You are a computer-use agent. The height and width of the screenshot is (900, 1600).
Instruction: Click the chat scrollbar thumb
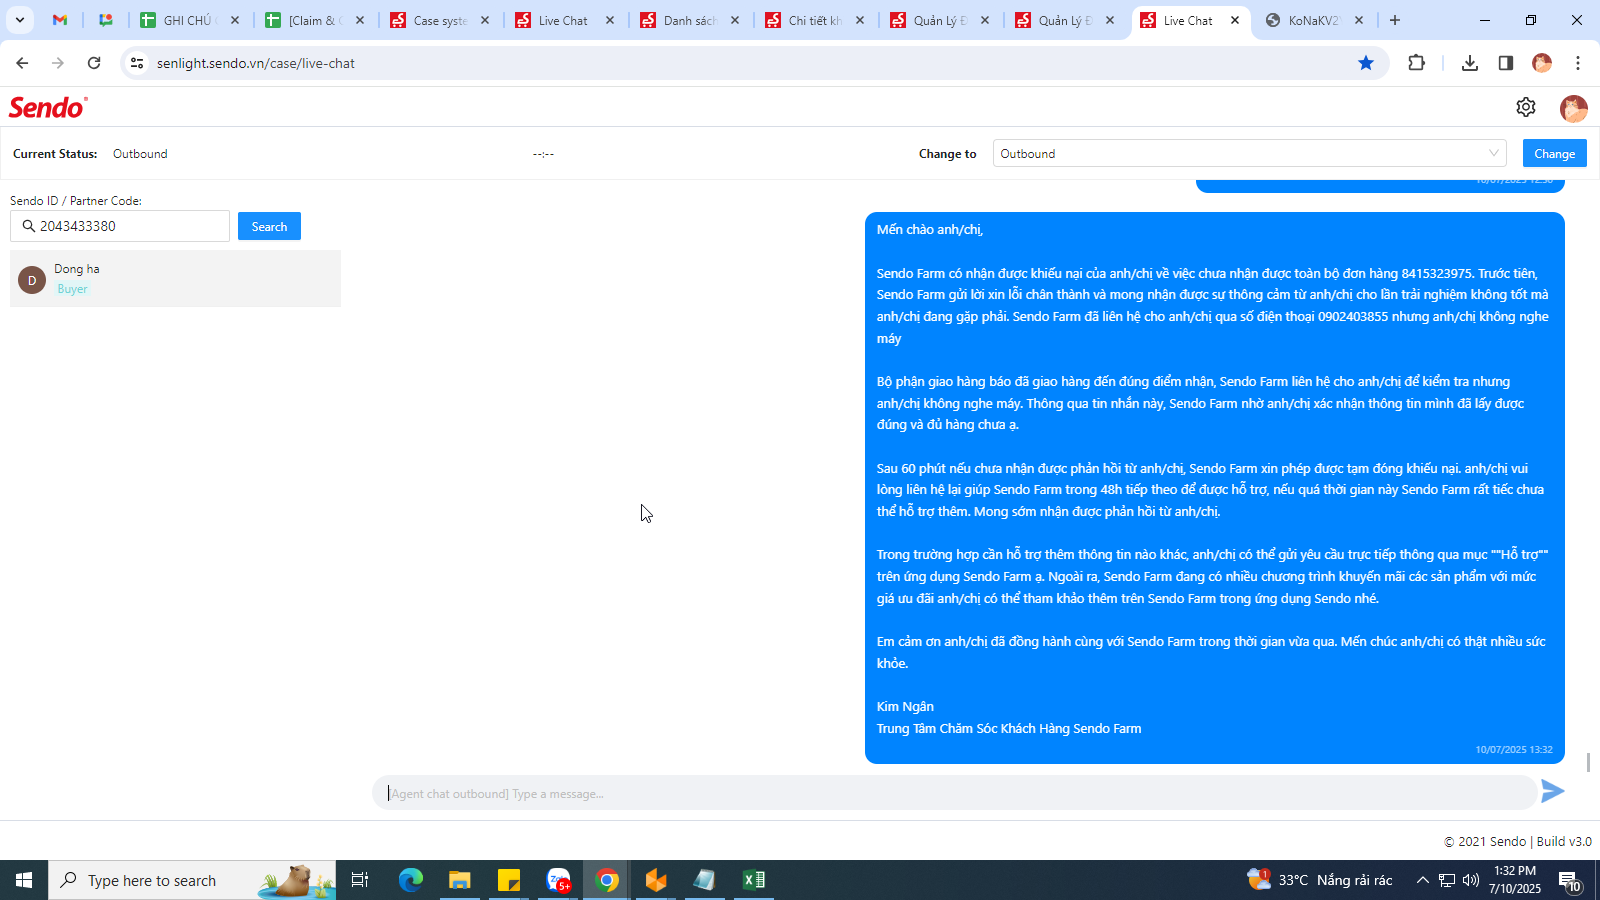(1588, 762)
